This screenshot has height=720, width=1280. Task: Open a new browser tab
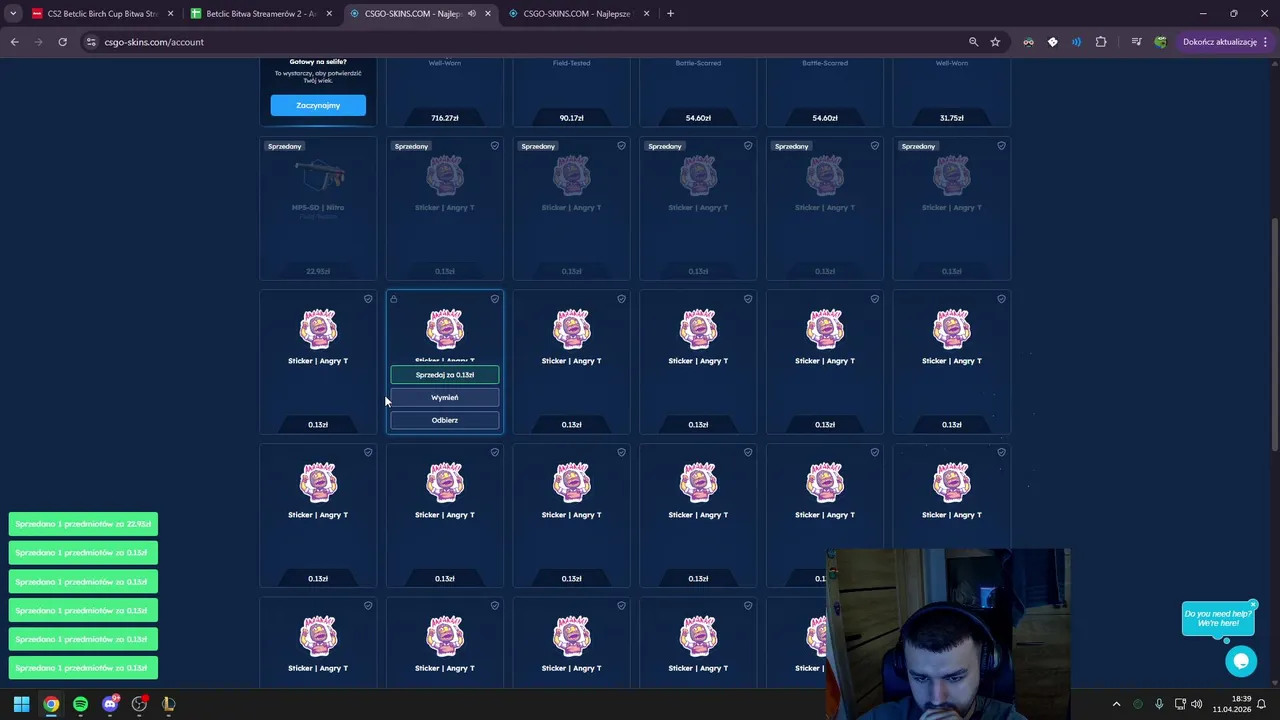[x=670, y=14]
